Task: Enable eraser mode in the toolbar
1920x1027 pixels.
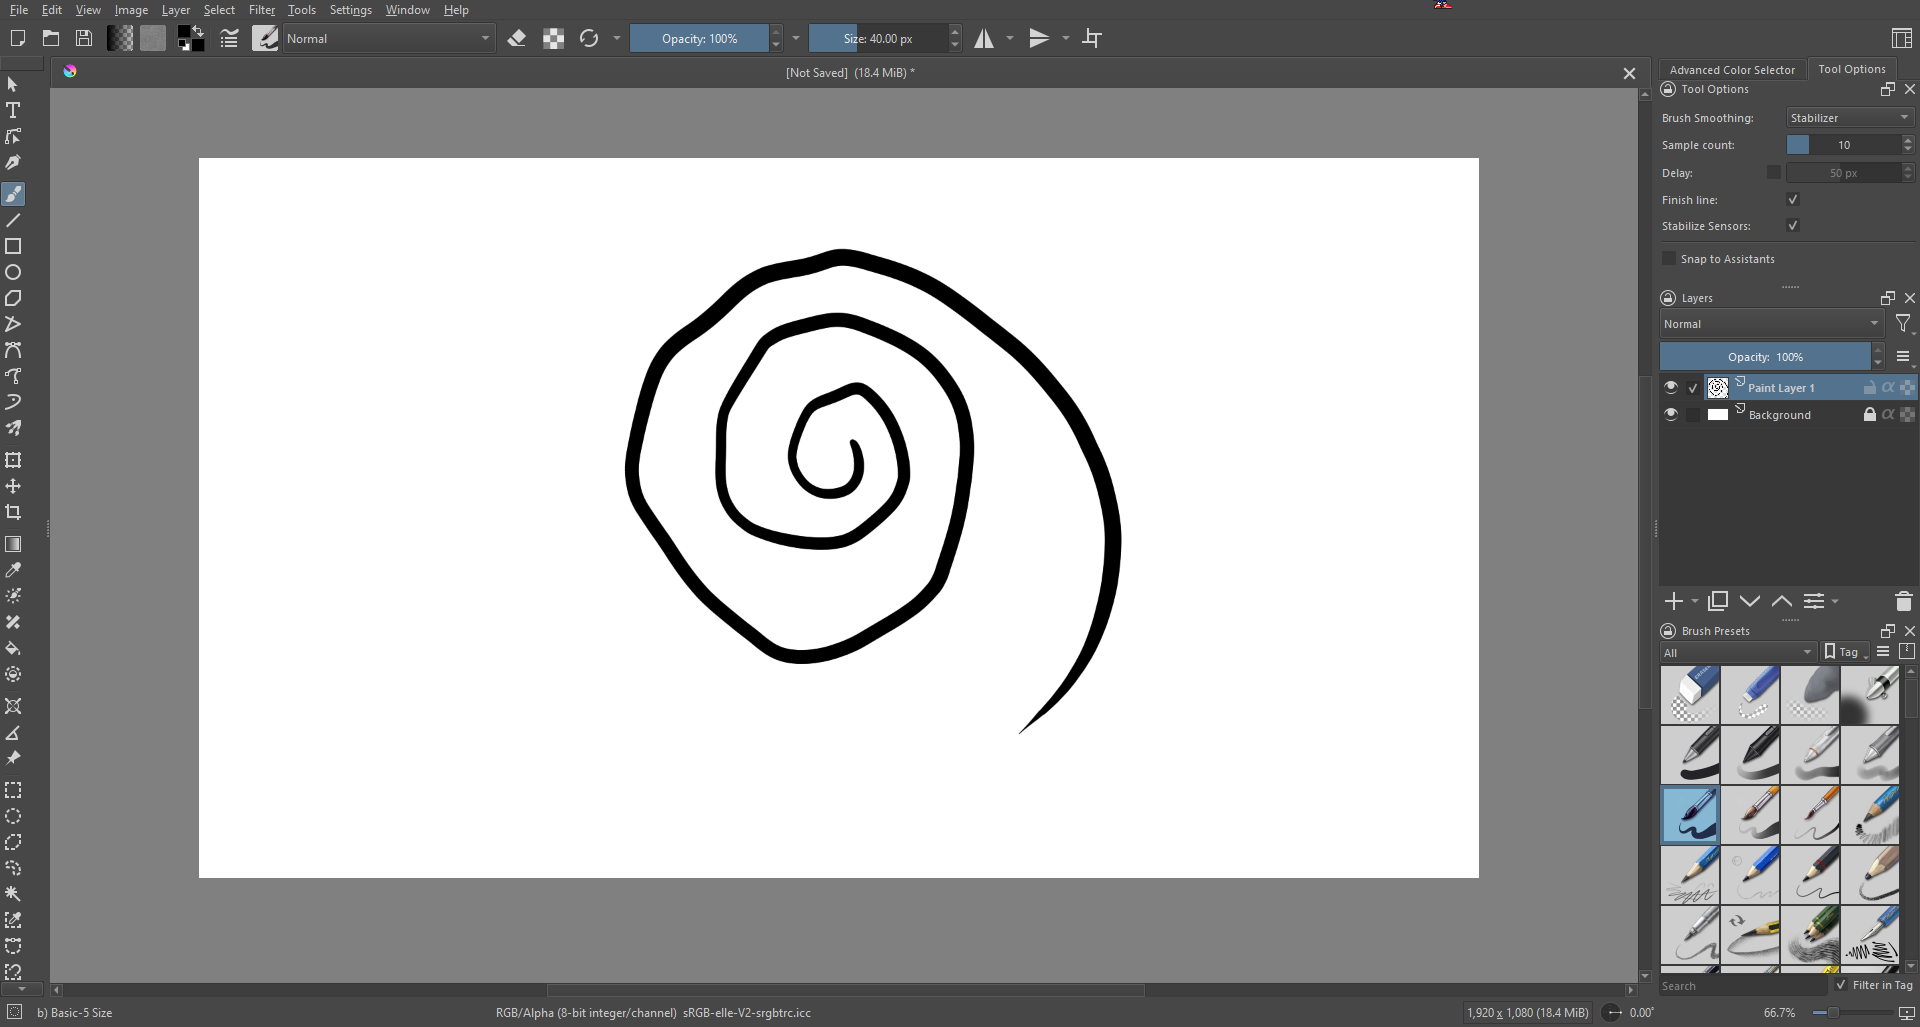Action: (x=517, y=38)
